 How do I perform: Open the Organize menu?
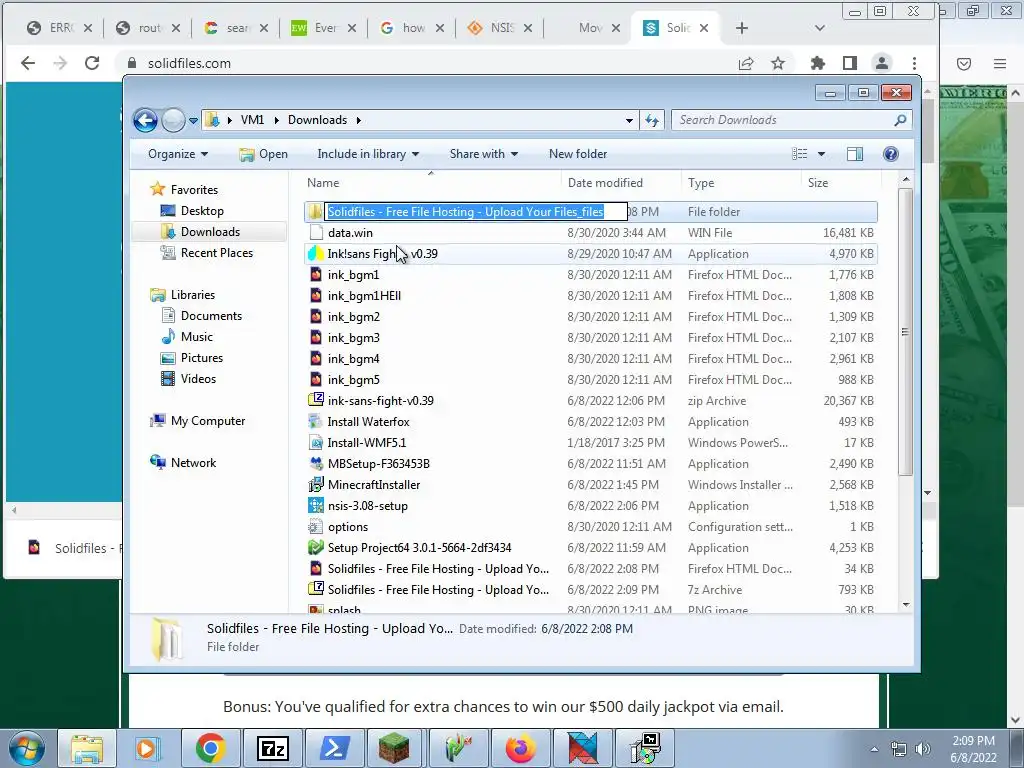(x=178, y=154)
